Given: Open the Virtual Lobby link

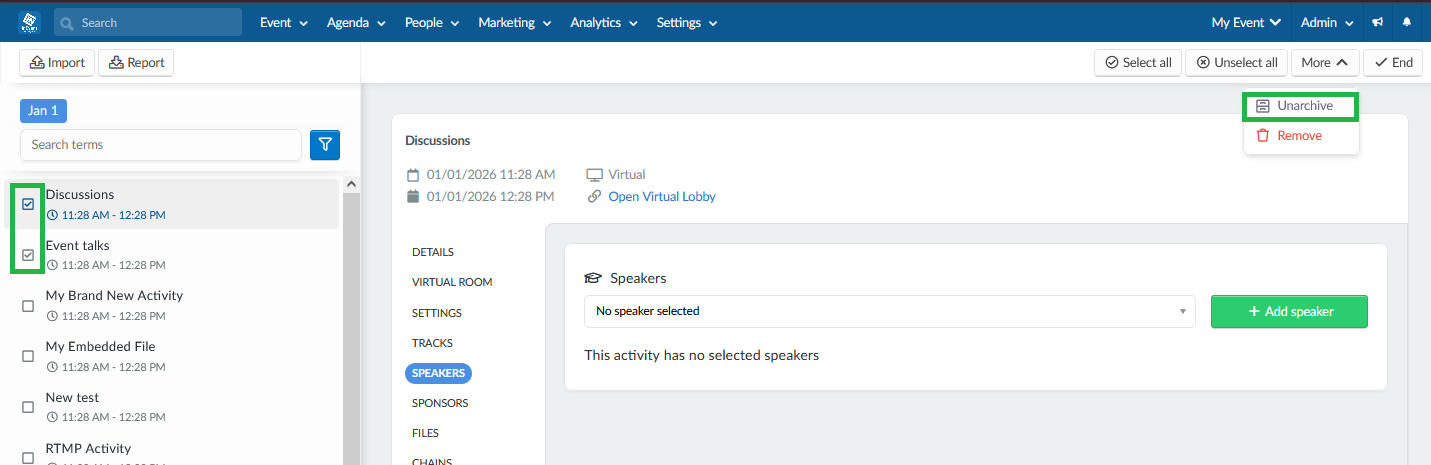Looking at the screenshot, I should tap(662, 196).
